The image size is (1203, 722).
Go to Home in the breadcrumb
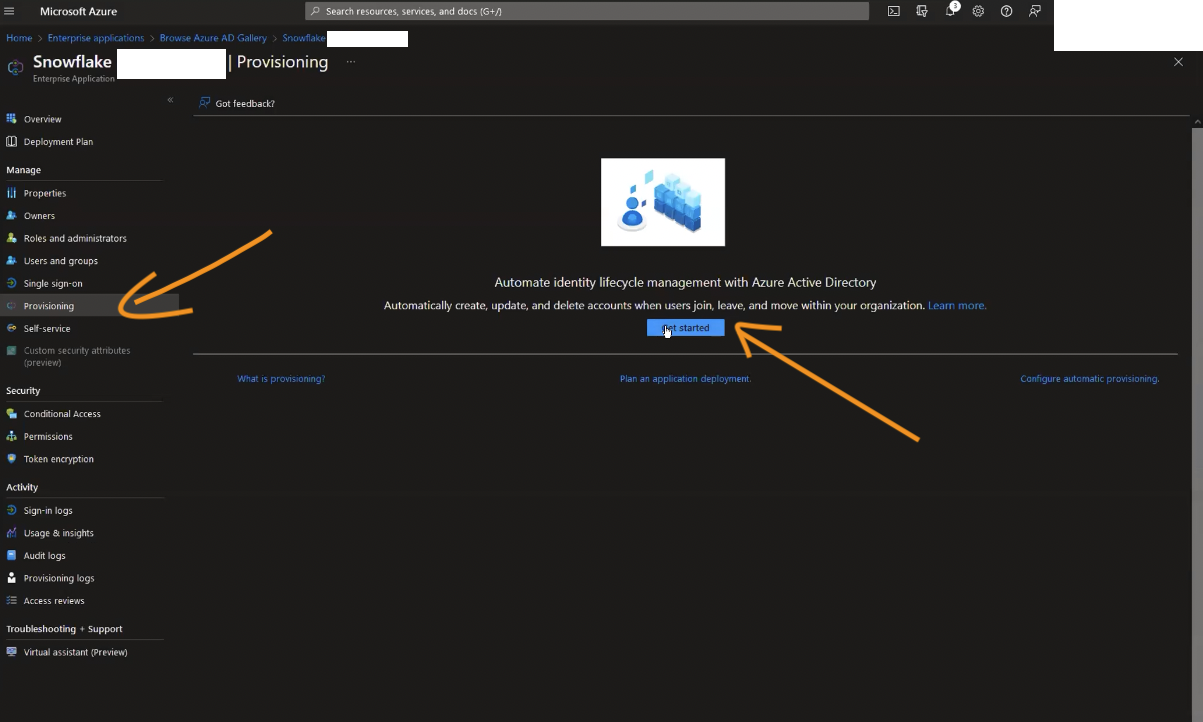19,38
